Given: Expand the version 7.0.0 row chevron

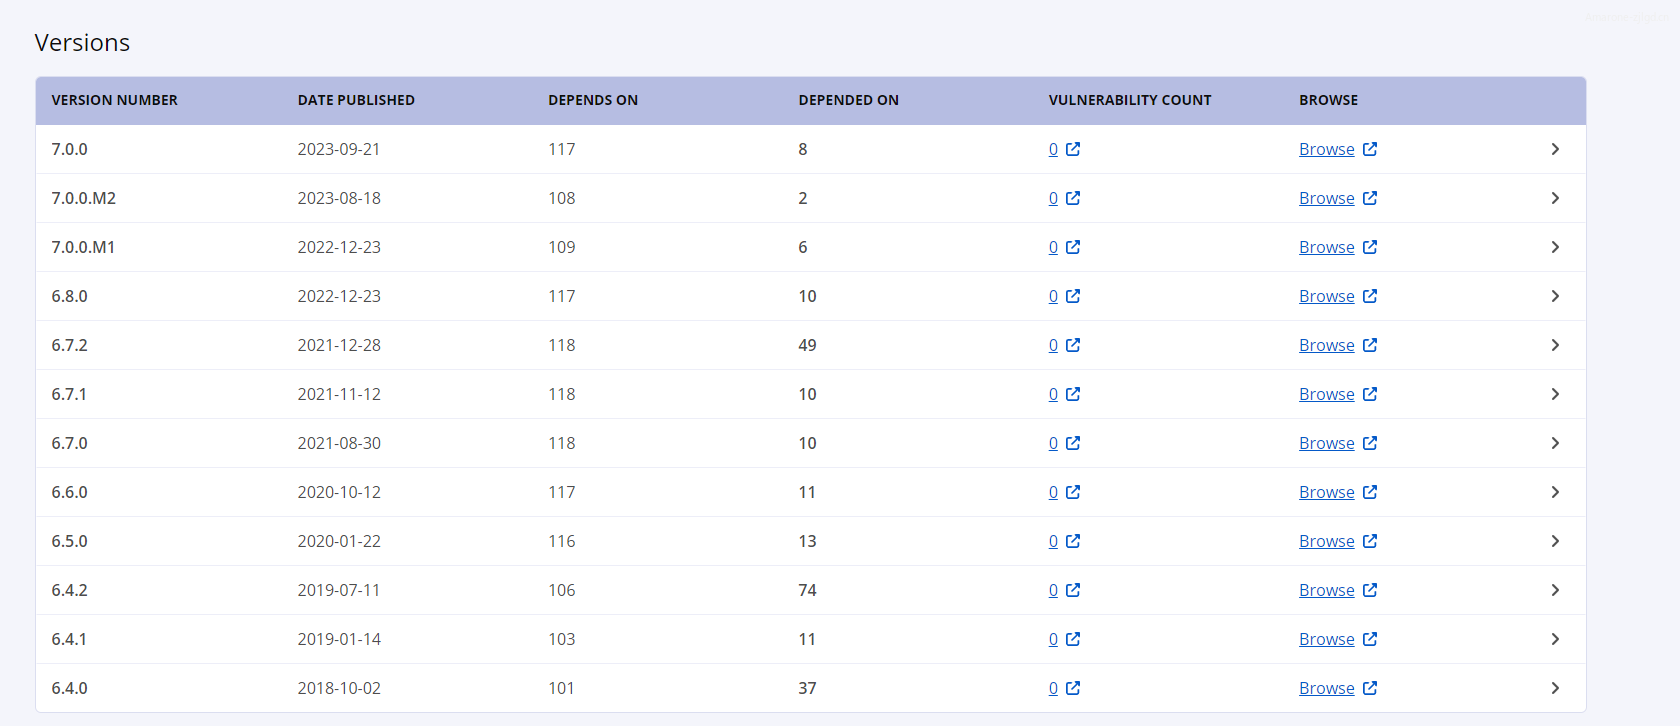Looking at the screenshot, I should pyautogui.click(x=1555, y=149).
